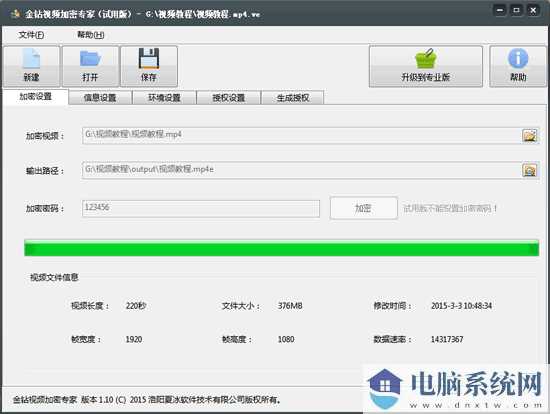Switch to the 信息设置 tab
This screenshot has height=414, width=550.
click(x=100, y=98)
